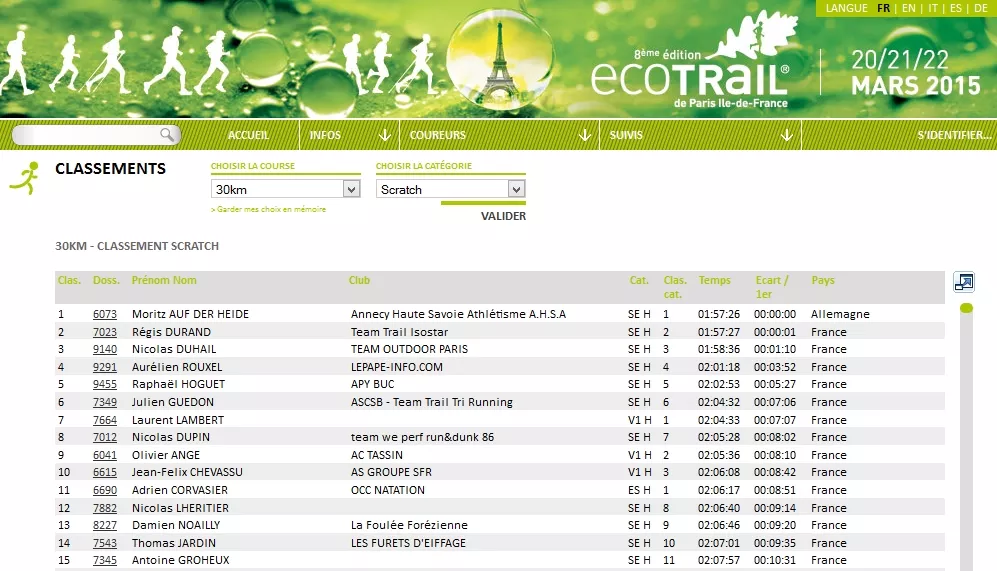
Task: Click the Doss. column header
Action: click(x=106, y=280)
